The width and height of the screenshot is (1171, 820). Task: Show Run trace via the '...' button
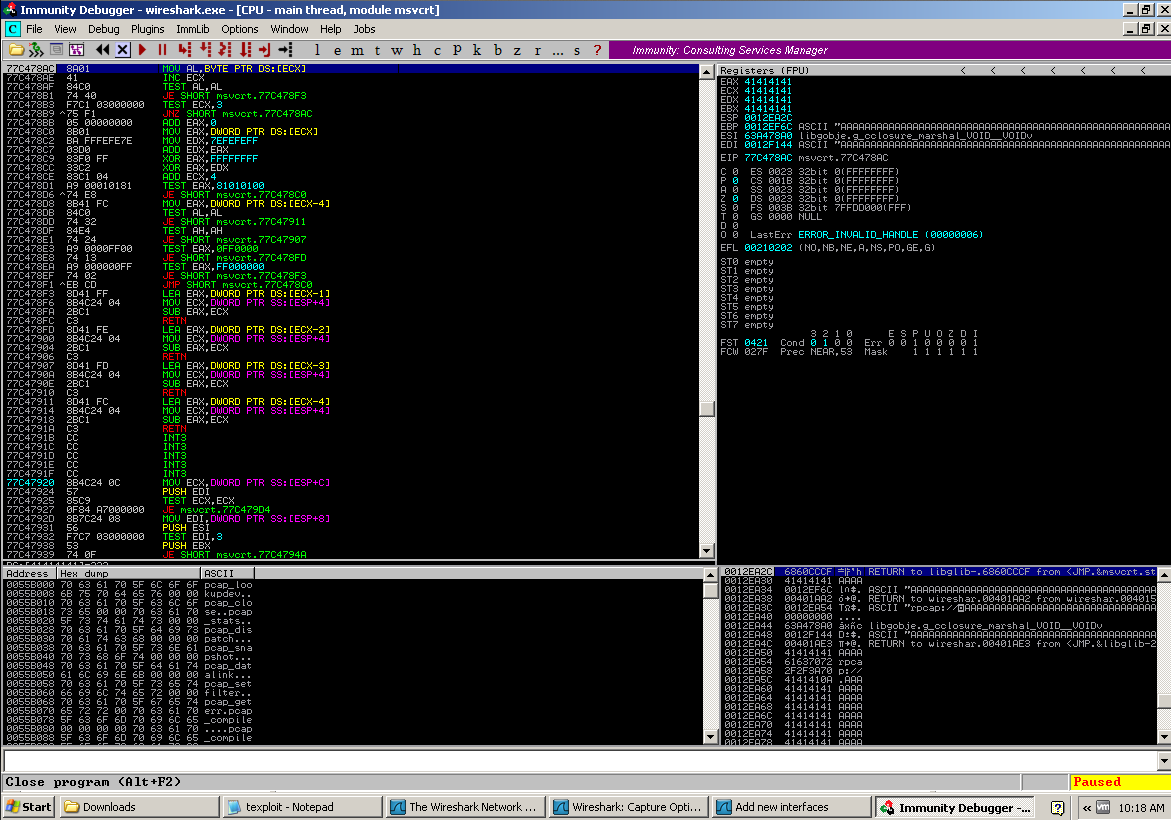(557, 50)
